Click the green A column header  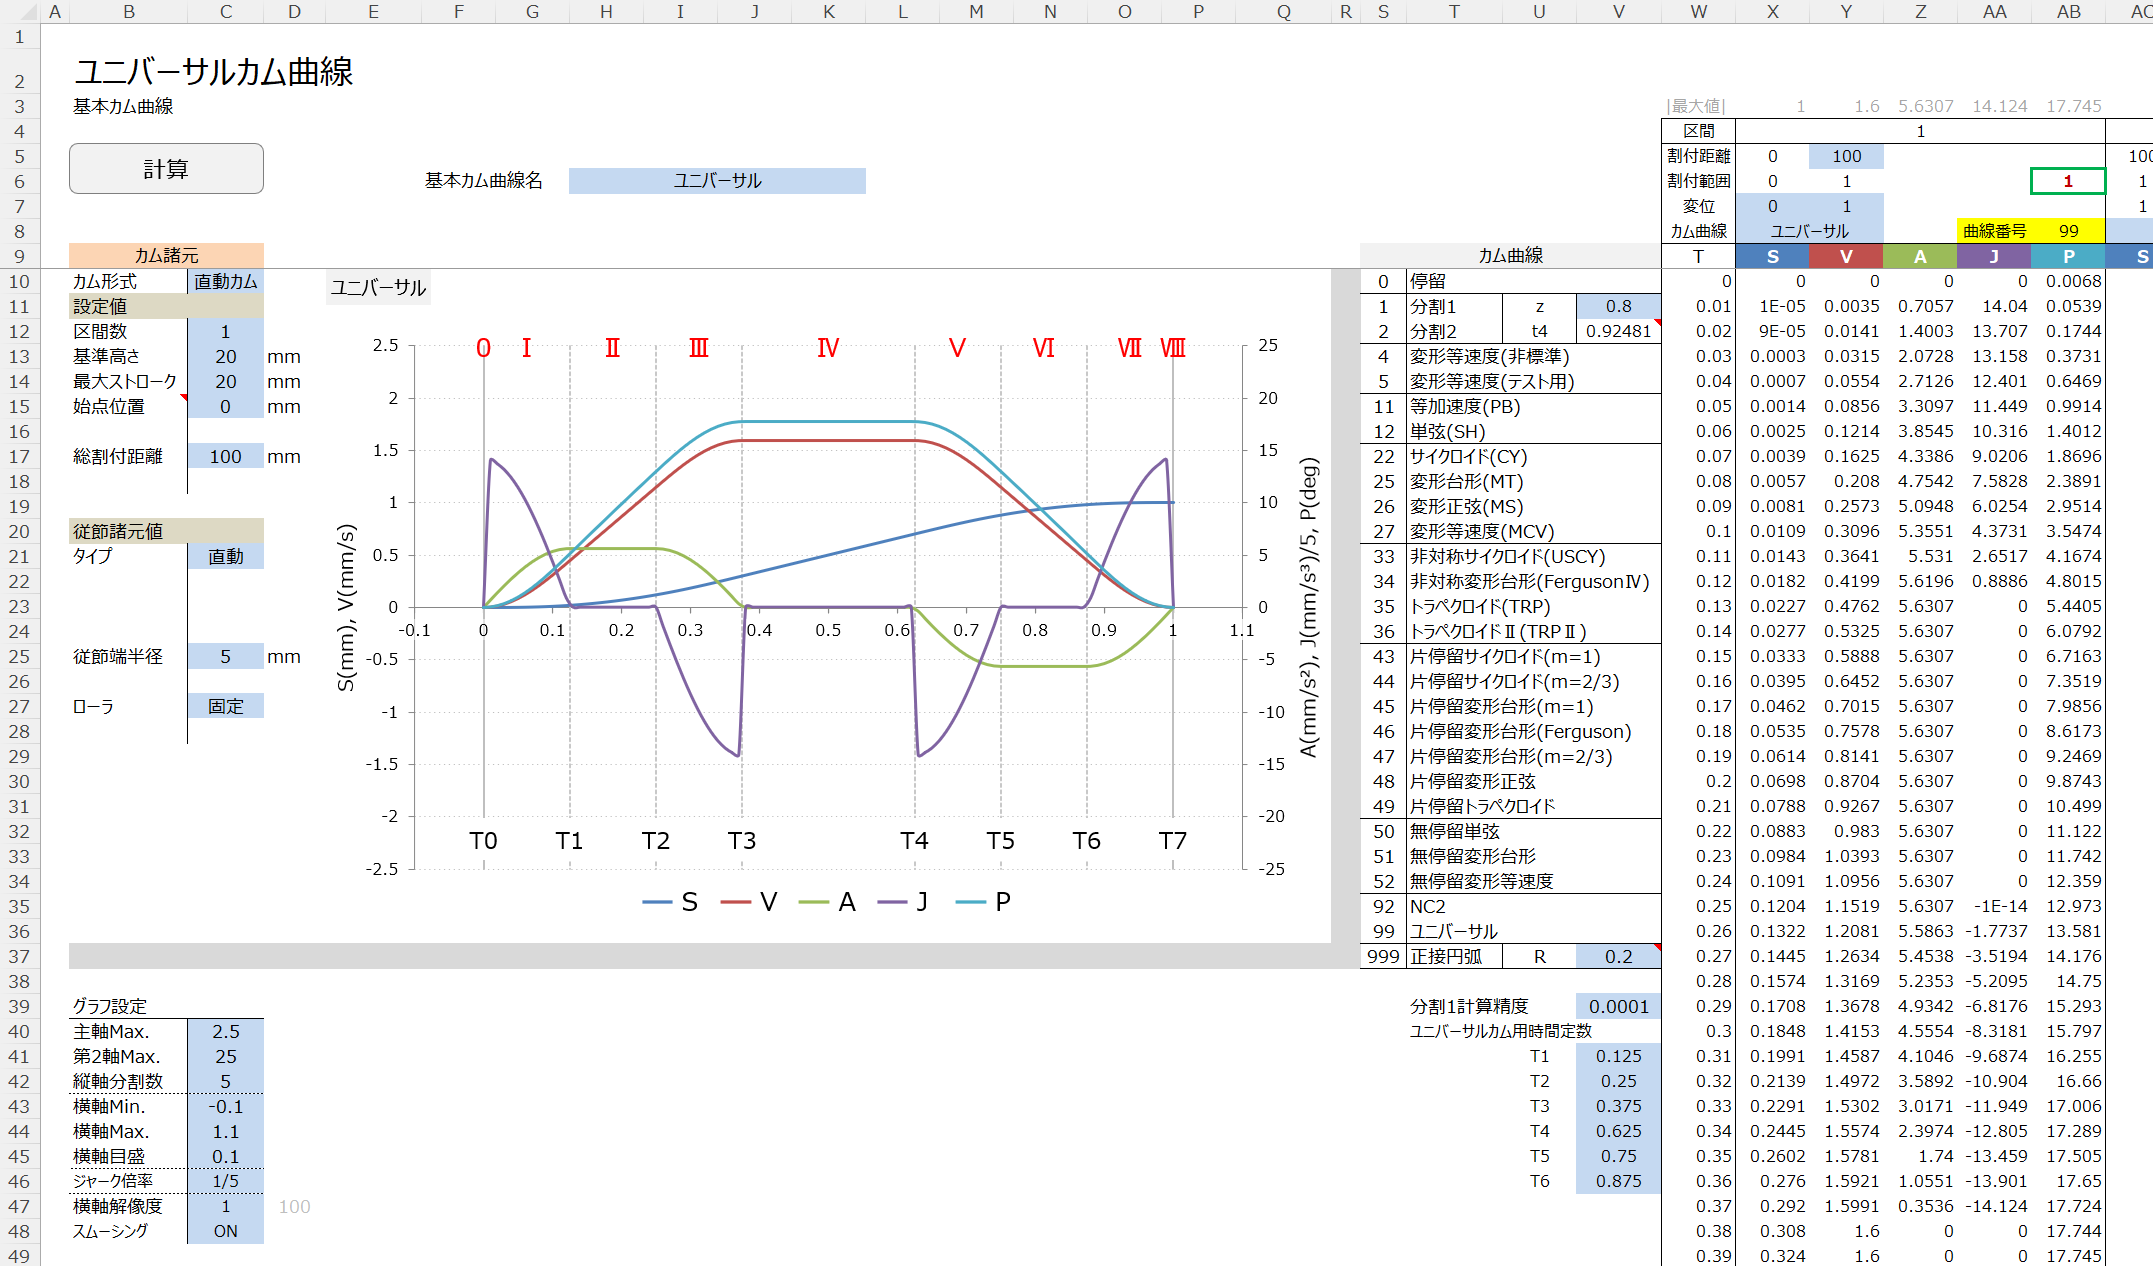(1920, 257)
